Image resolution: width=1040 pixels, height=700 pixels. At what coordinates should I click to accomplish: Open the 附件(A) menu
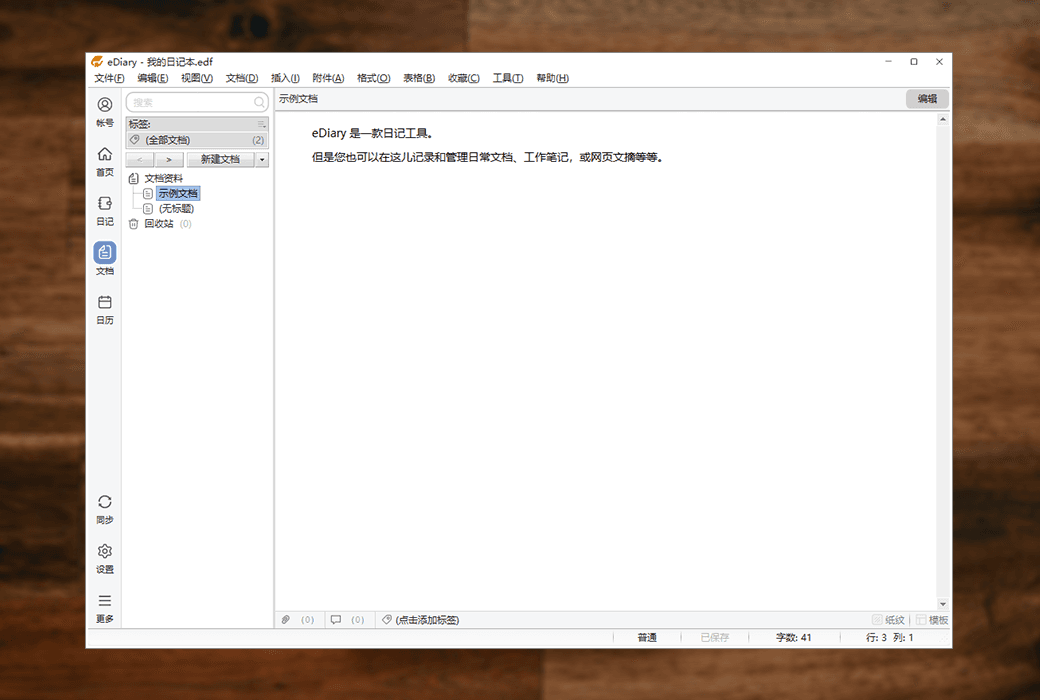[x=328, y=78]
